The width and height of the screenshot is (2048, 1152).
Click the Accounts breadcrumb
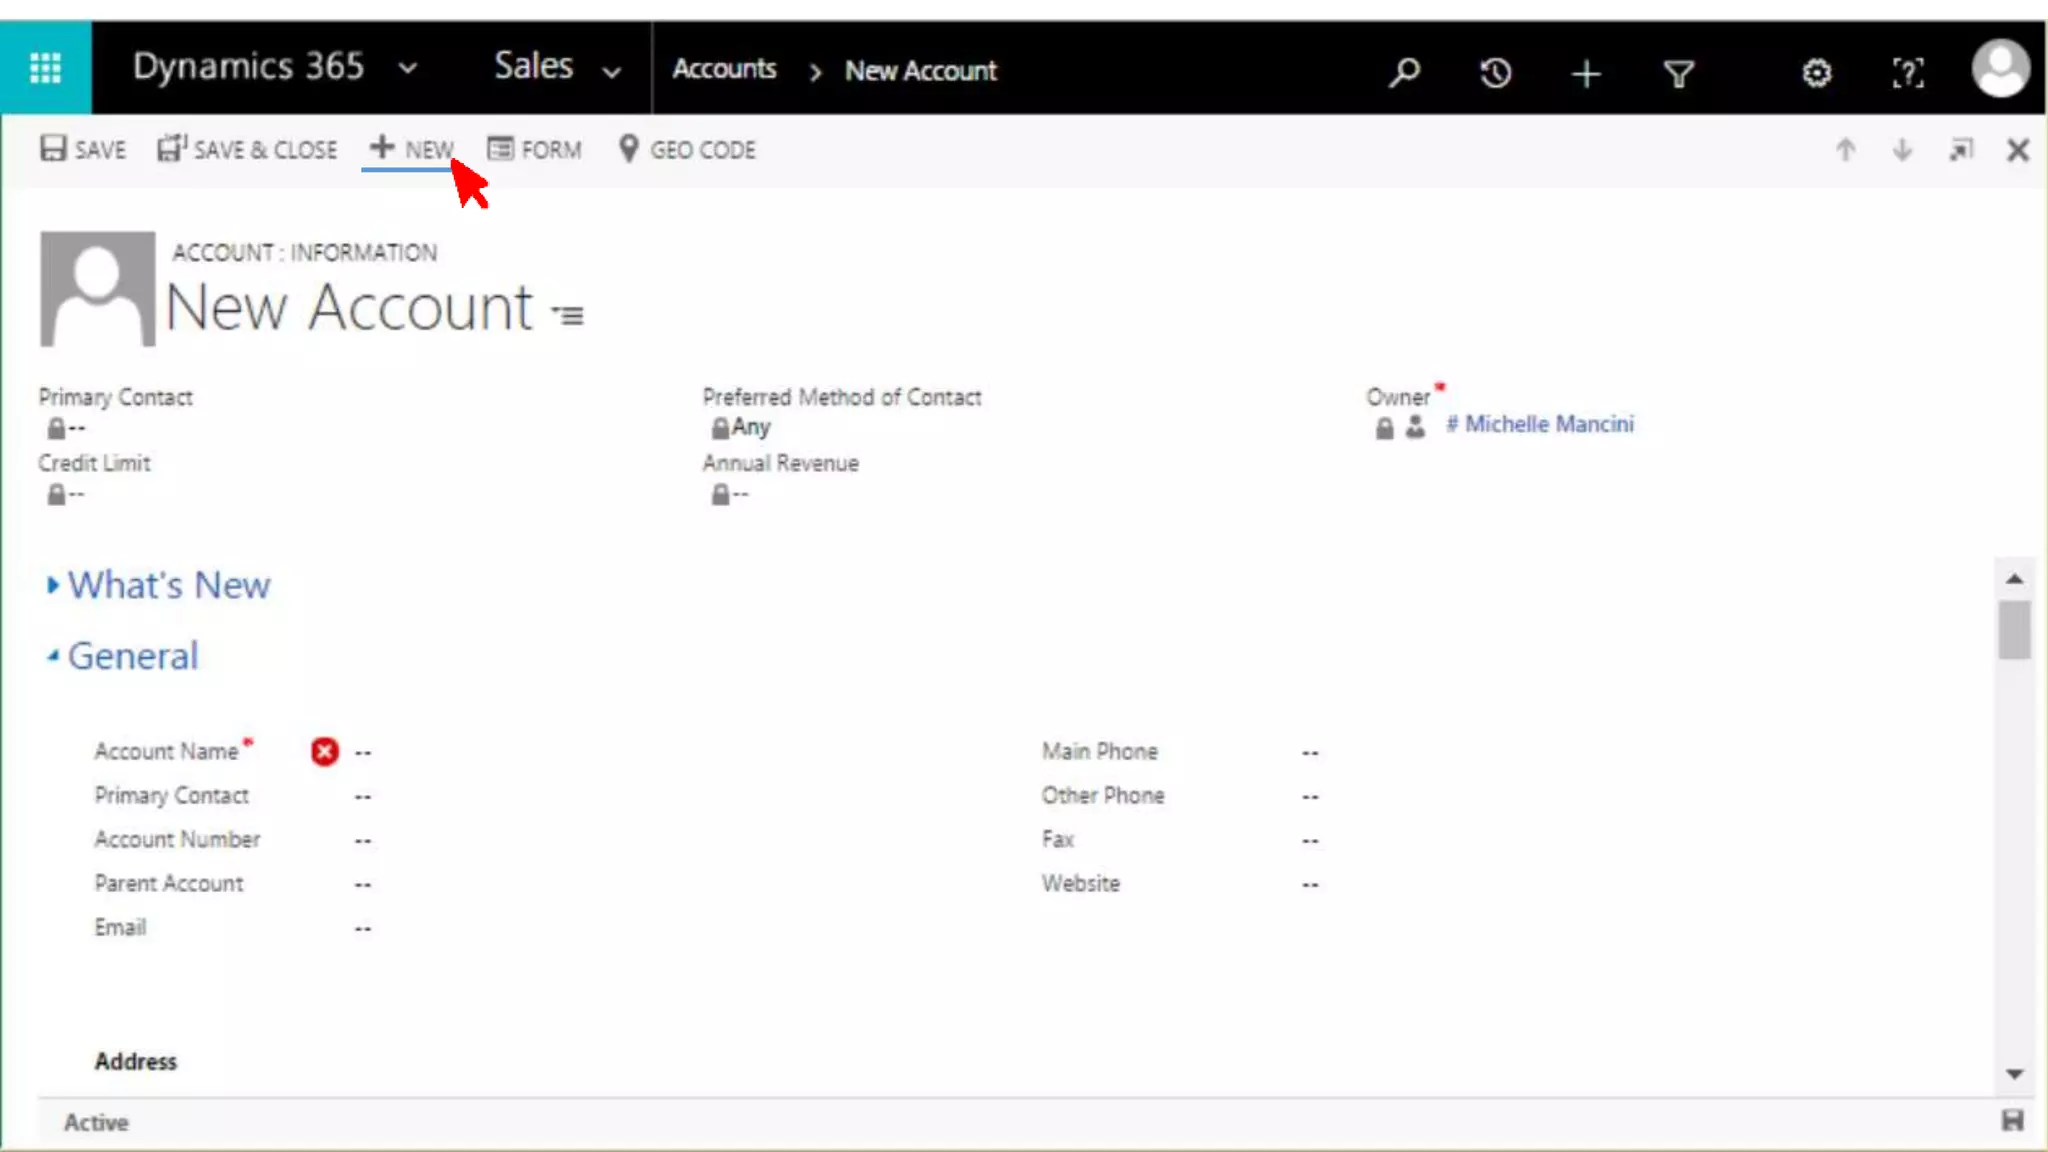tap(724, 69)
